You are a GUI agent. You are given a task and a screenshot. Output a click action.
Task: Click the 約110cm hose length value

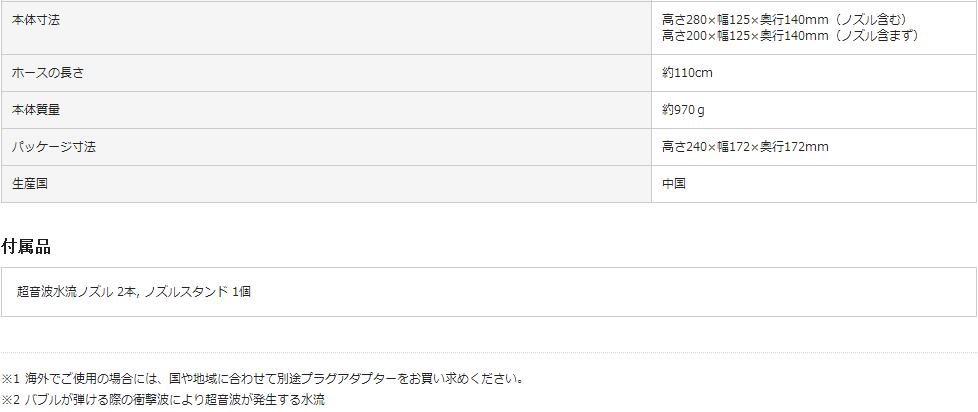(x=687, y=73)
